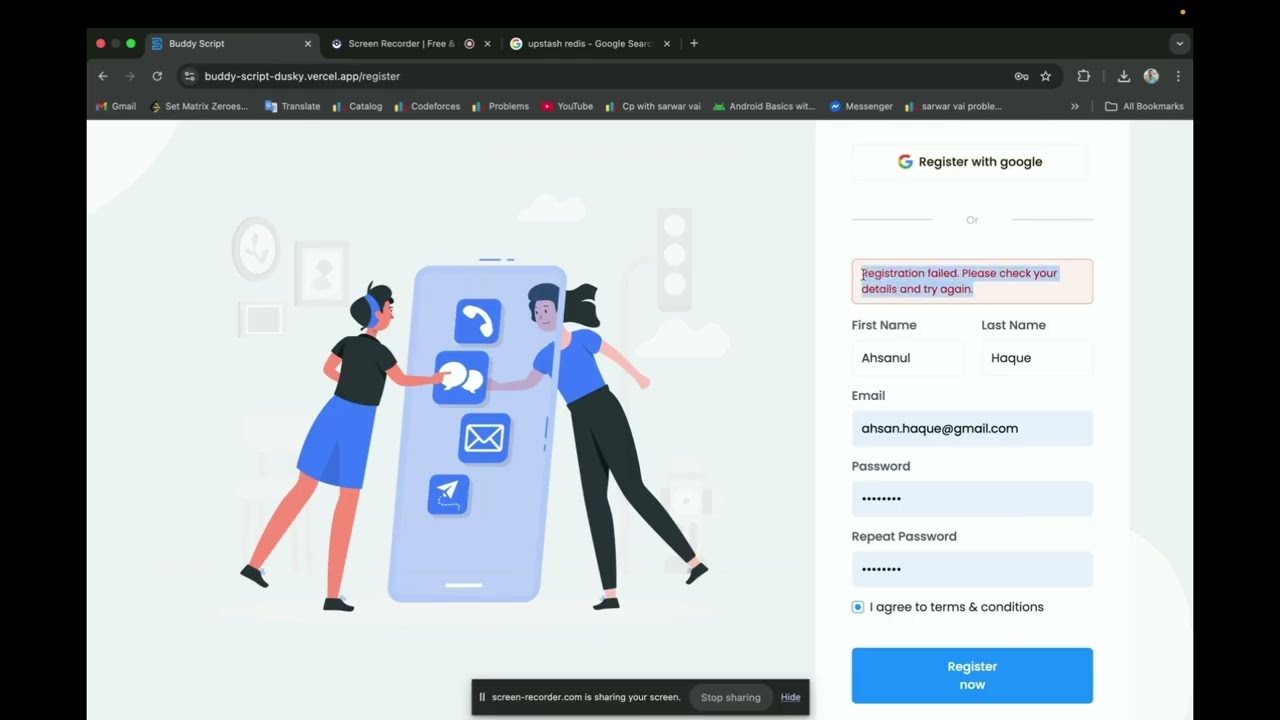Image resolution: width=1280 pixels, height=720 pixels.
Task: Go back using the browser back arrow
Action: (x=103, y=76)
